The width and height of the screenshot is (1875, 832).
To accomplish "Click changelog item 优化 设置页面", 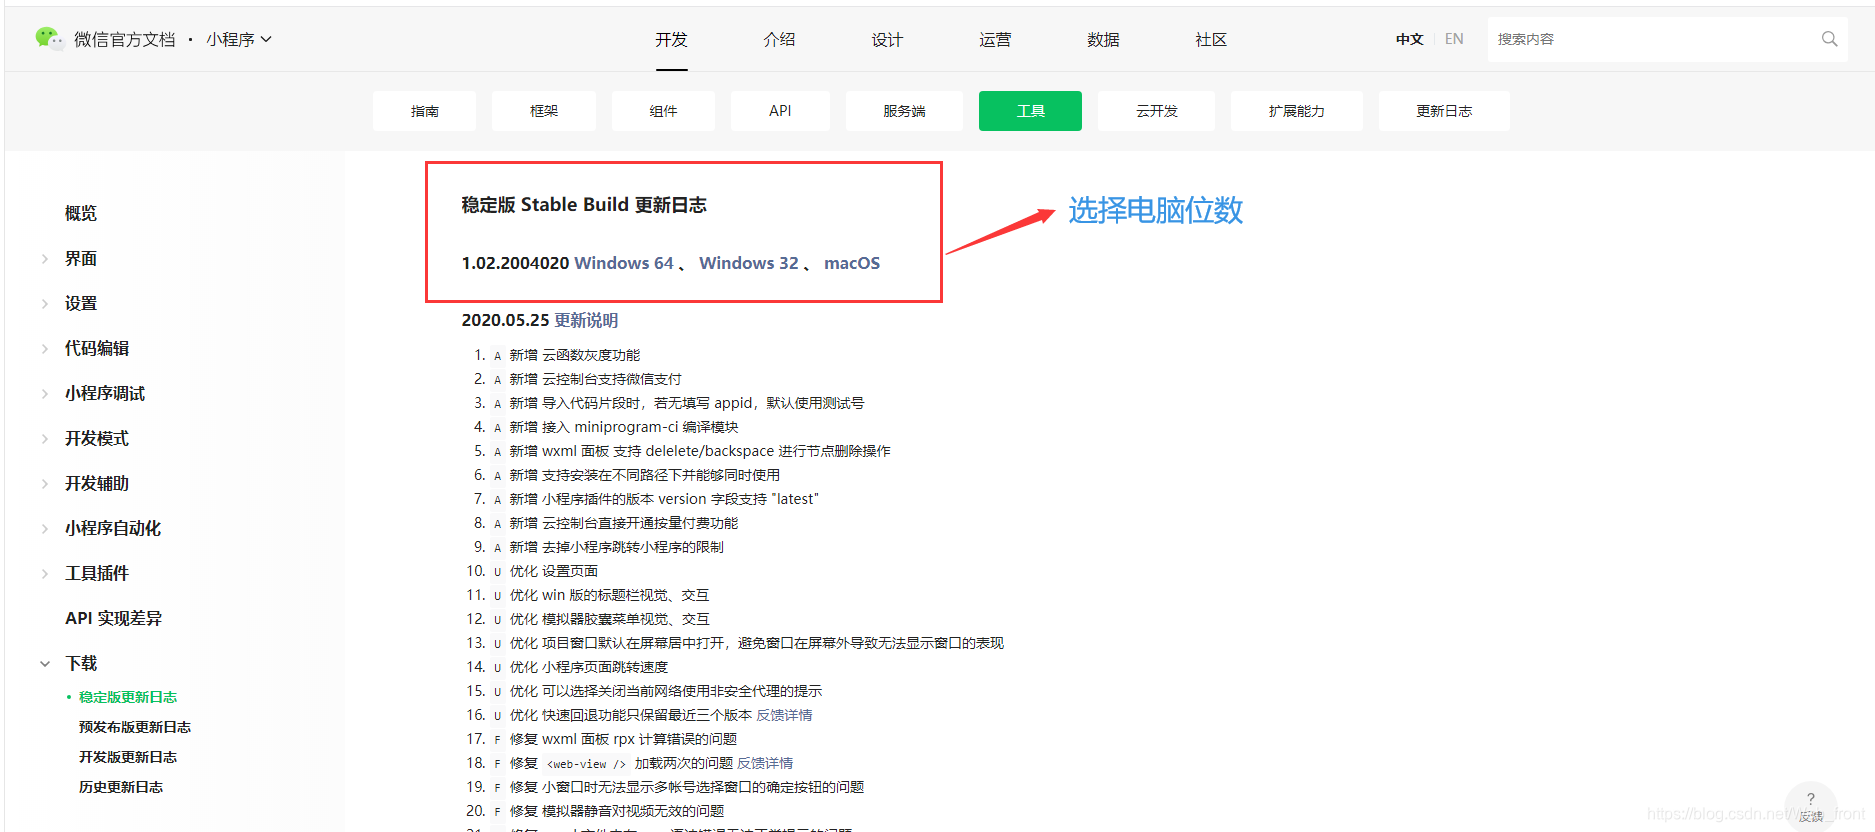I will [554, 571].
